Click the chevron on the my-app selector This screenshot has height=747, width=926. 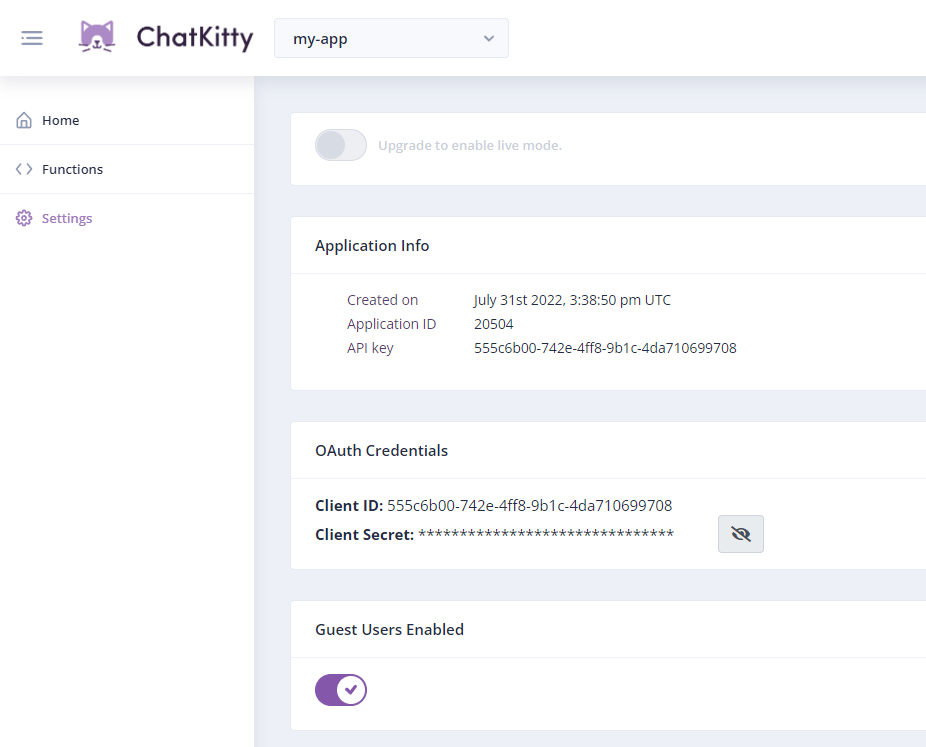[489, 38]
